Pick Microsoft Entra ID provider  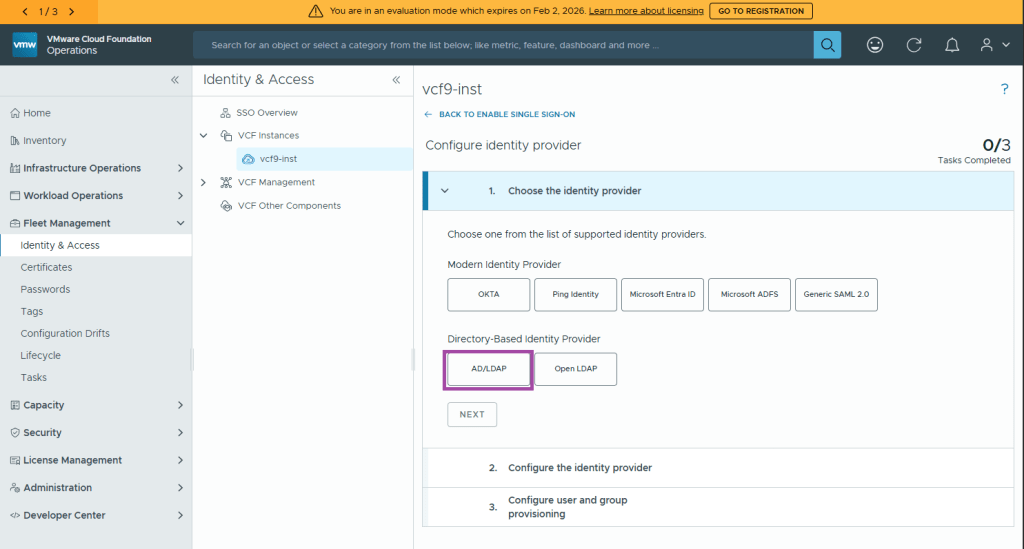click(x=662, y=295)
